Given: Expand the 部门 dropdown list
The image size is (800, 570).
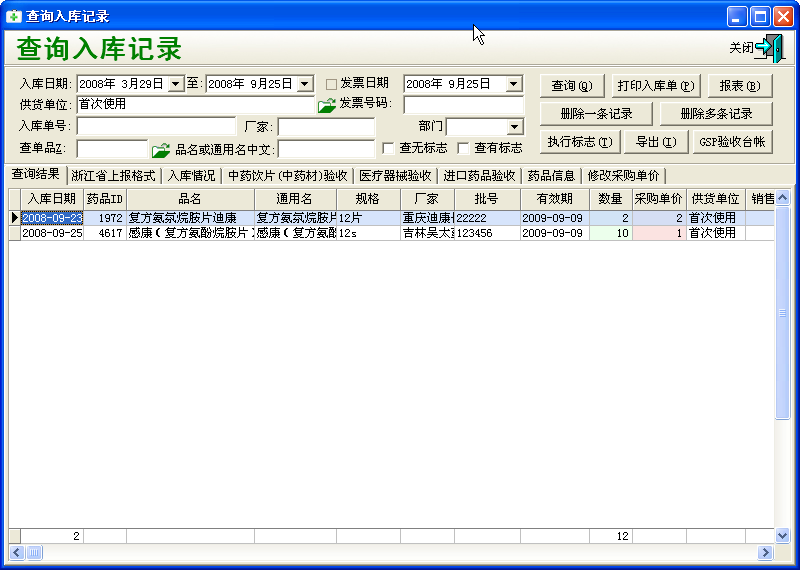Looking at the screenshot, I should pyautogui.click(x=514, y=127).
